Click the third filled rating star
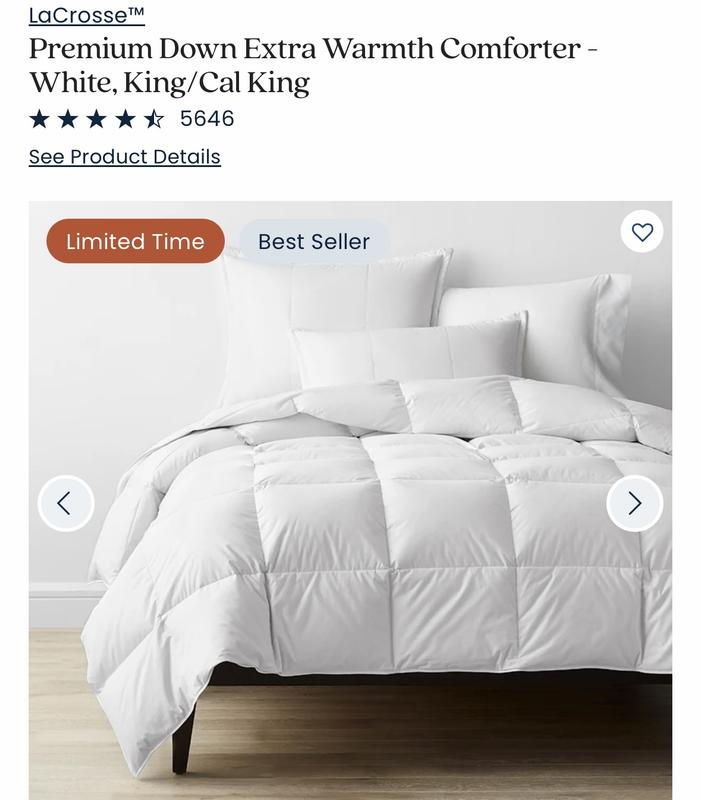Viewport: 701px width, 800px height. (96, 119)
